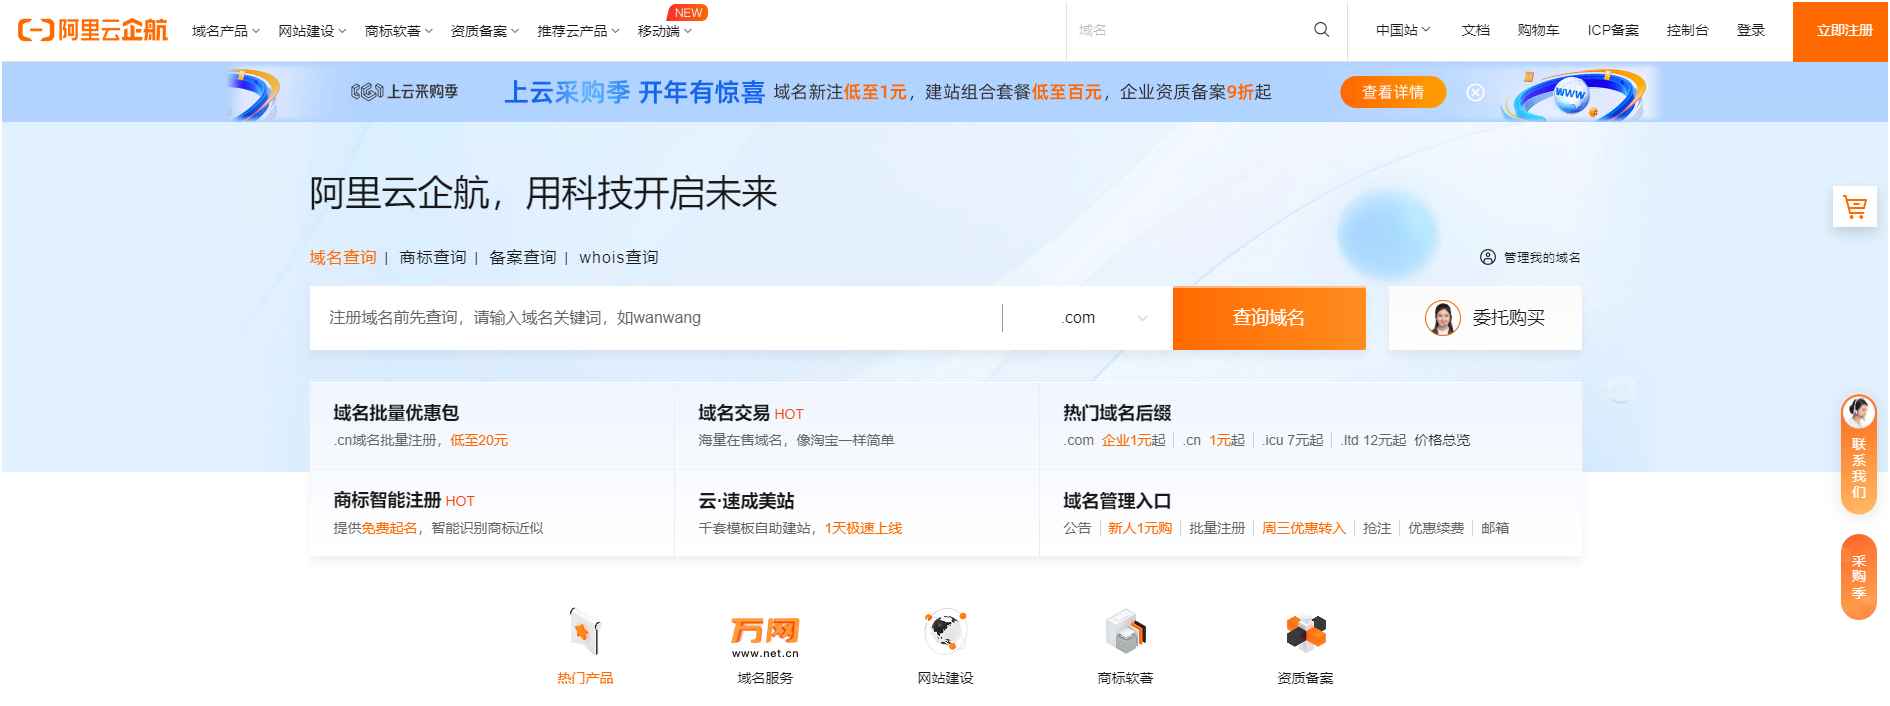Click the domain keyword input field
This screenshot has height=706, width=1890.
click(x=655, y=318)
